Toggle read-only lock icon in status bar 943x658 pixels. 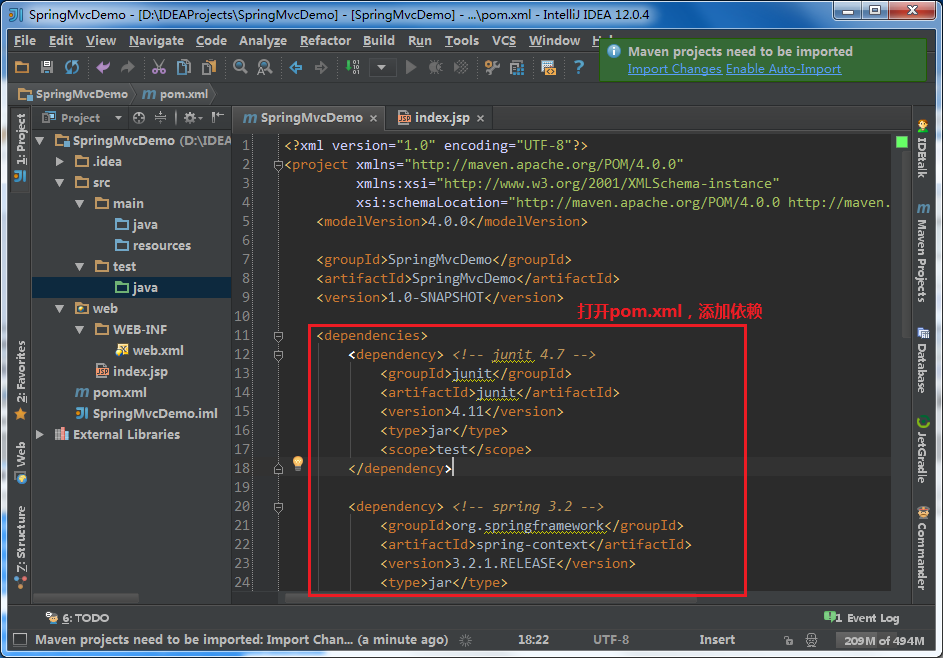coord(788,641)
